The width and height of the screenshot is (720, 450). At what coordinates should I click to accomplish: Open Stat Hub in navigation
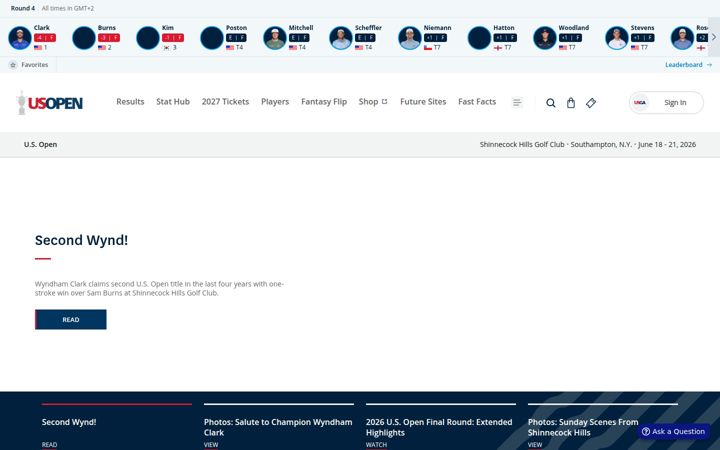click(173, 101)
